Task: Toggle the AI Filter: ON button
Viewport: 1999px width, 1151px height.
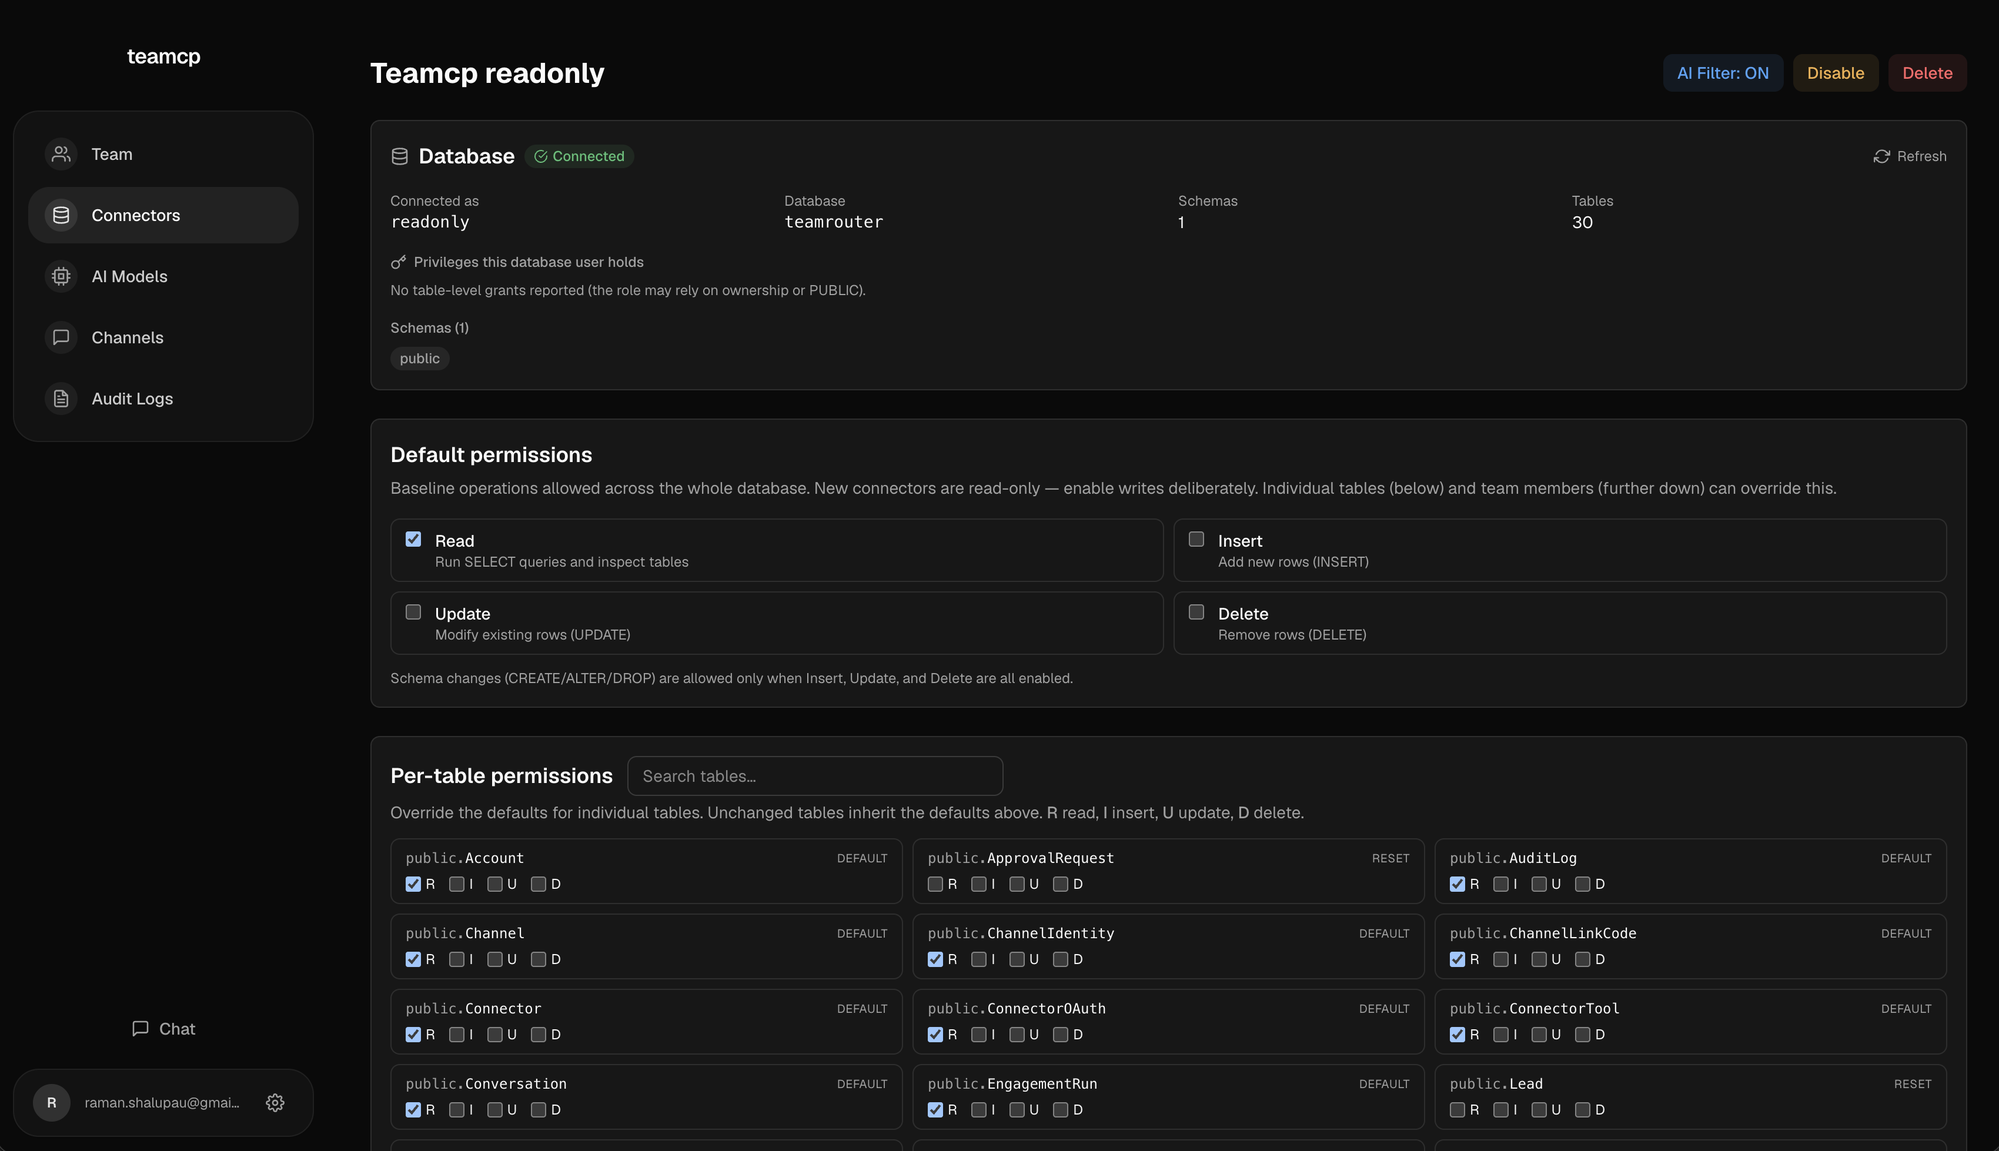Action: click(1723, 73)
